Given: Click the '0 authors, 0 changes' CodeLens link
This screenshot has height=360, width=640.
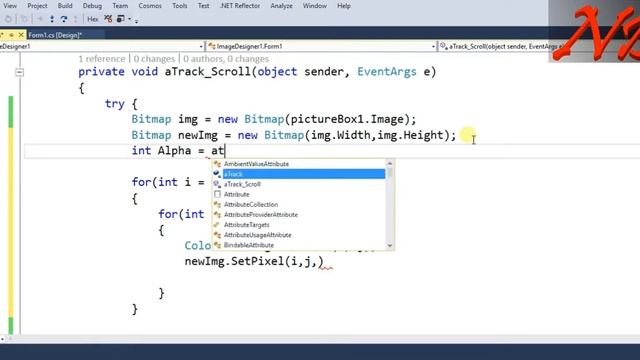Looking at the screenshot, I should 226,59.
